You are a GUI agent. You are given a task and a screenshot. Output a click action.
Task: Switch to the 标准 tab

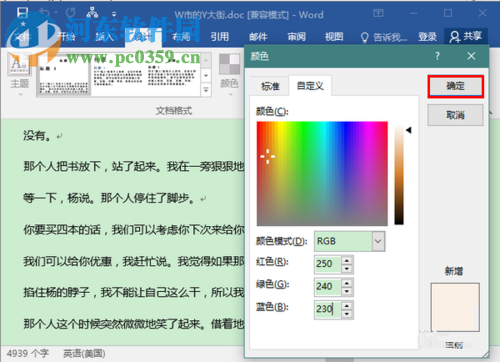[x=270, y=86]
